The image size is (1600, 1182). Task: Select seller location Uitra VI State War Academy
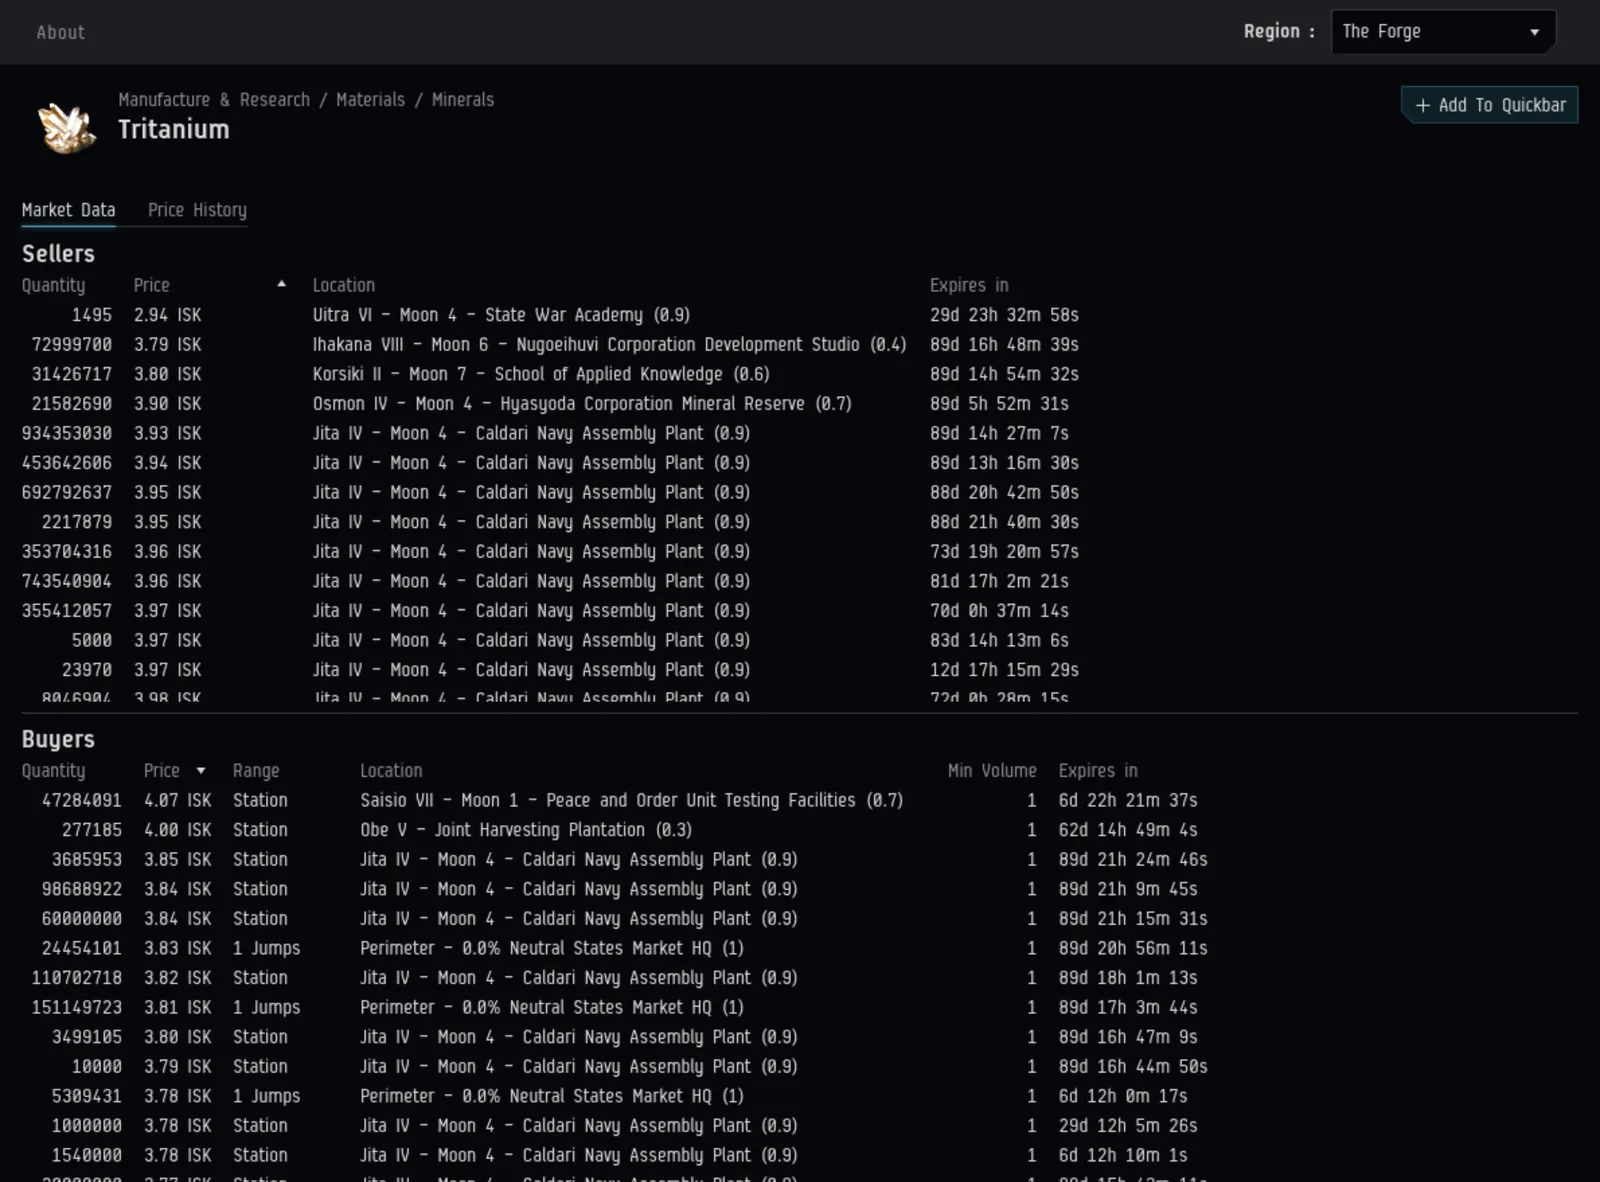[x=501, y=315]
